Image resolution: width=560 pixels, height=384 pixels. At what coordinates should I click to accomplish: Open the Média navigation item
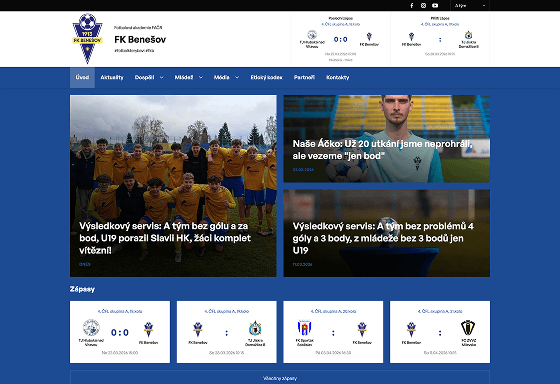(222, 77)
